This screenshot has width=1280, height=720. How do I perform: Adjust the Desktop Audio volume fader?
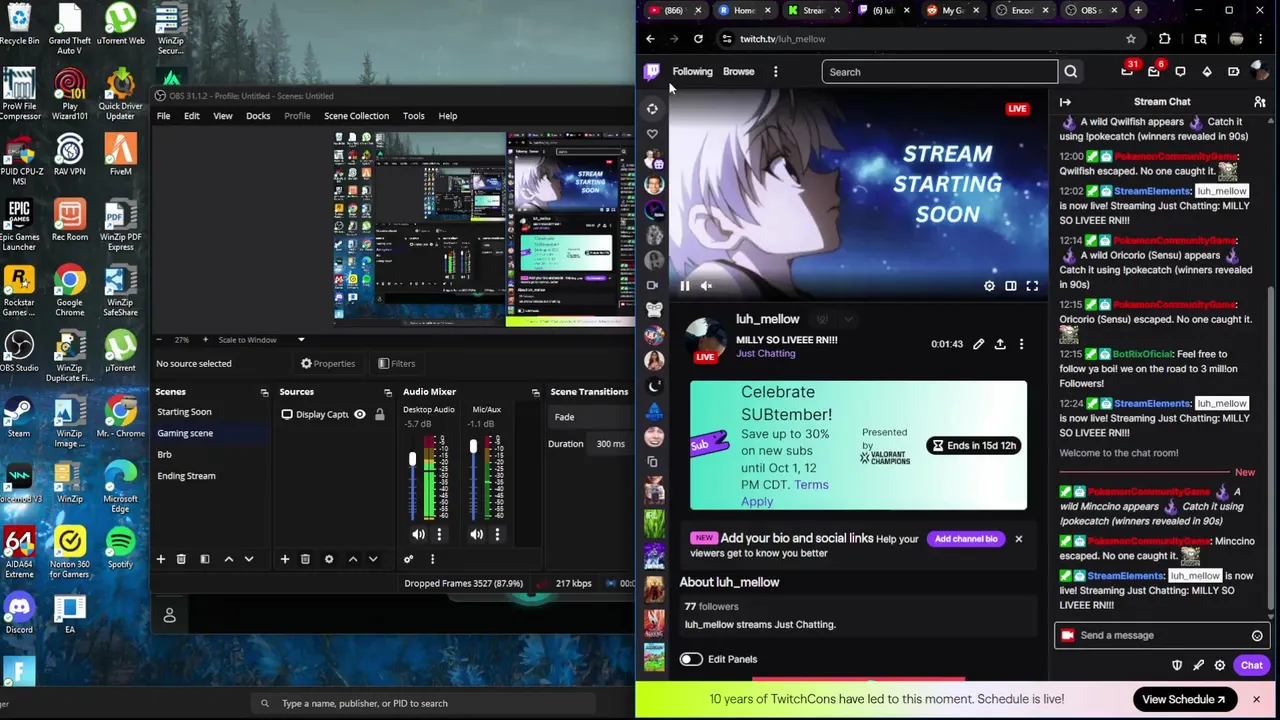[x=411, y=460]
